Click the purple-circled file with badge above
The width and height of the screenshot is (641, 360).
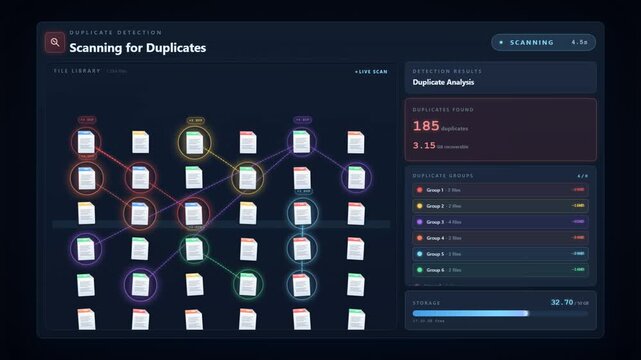(x=302, y=142)
